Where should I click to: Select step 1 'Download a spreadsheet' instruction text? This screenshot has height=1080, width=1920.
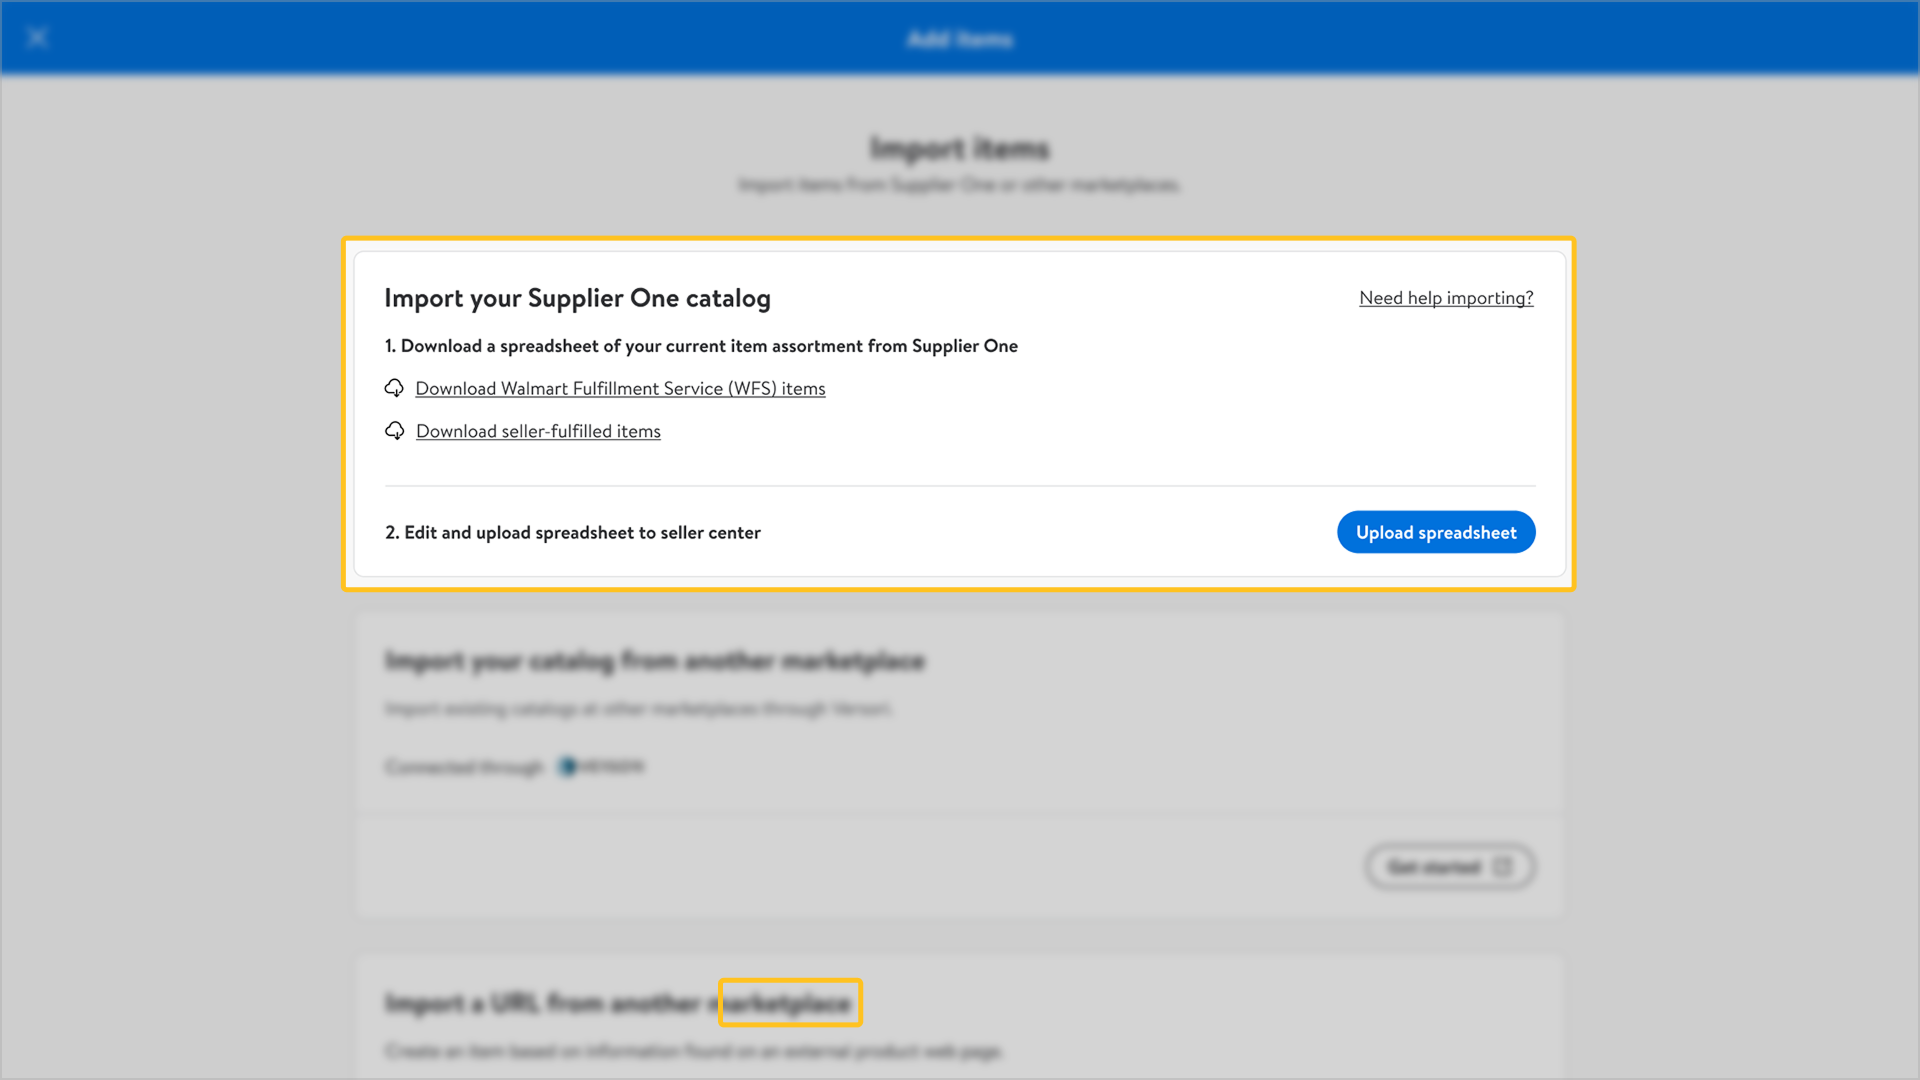[701, 346]
